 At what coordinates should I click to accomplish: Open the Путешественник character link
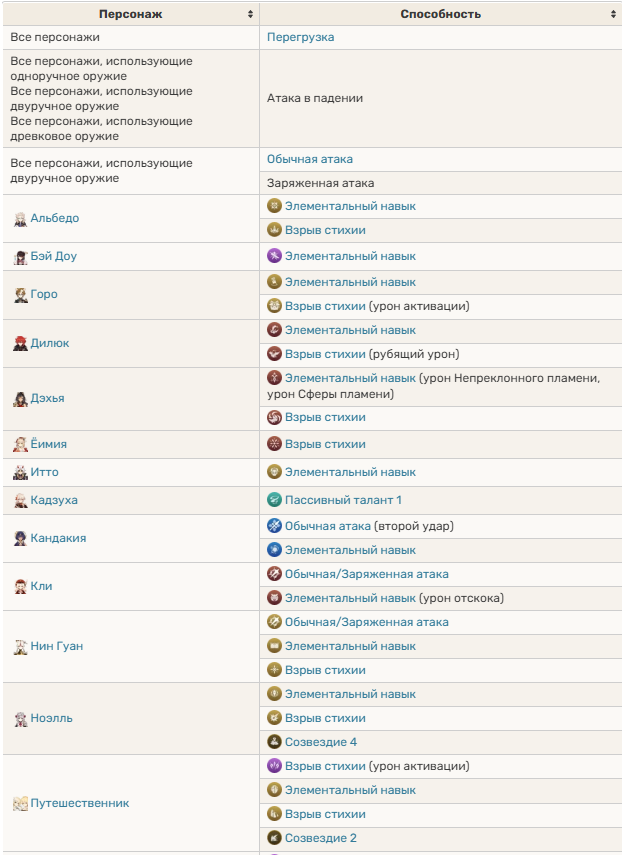click(x=80, y=803)
